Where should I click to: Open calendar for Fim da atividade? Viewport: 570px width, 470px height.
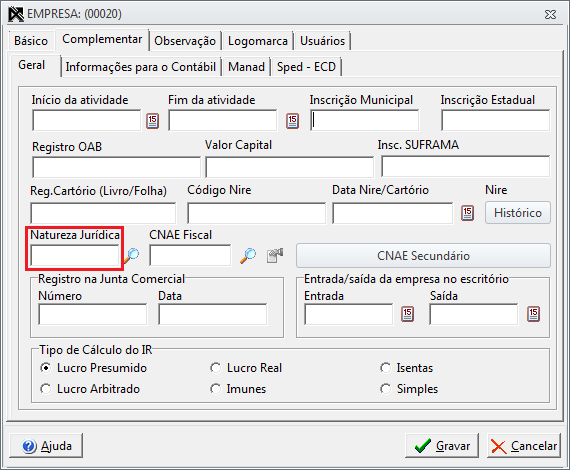click(292, 121)
